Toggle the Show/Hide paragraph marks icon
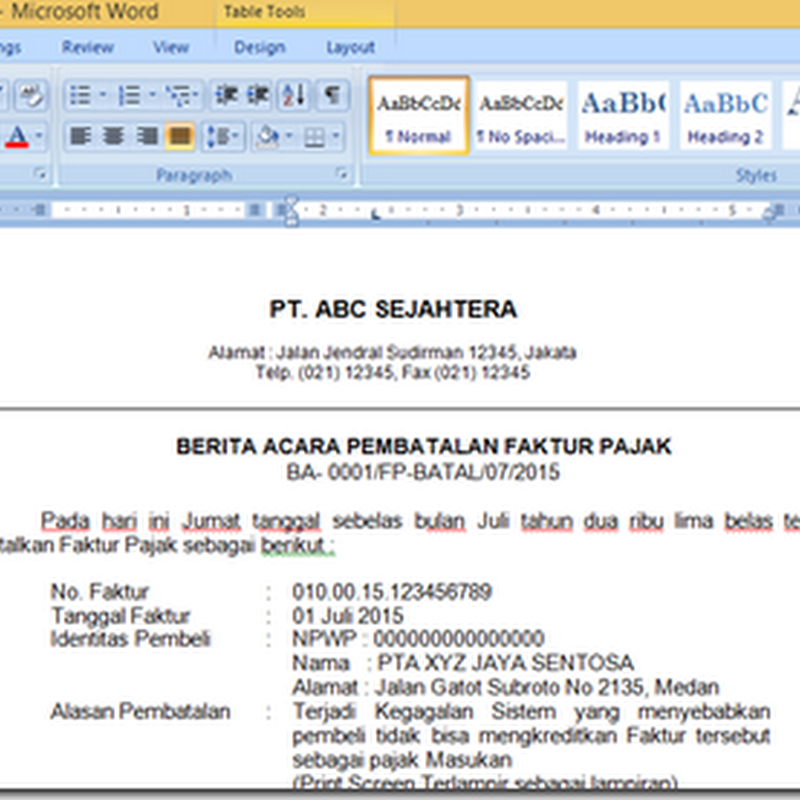 coord(328,95)
